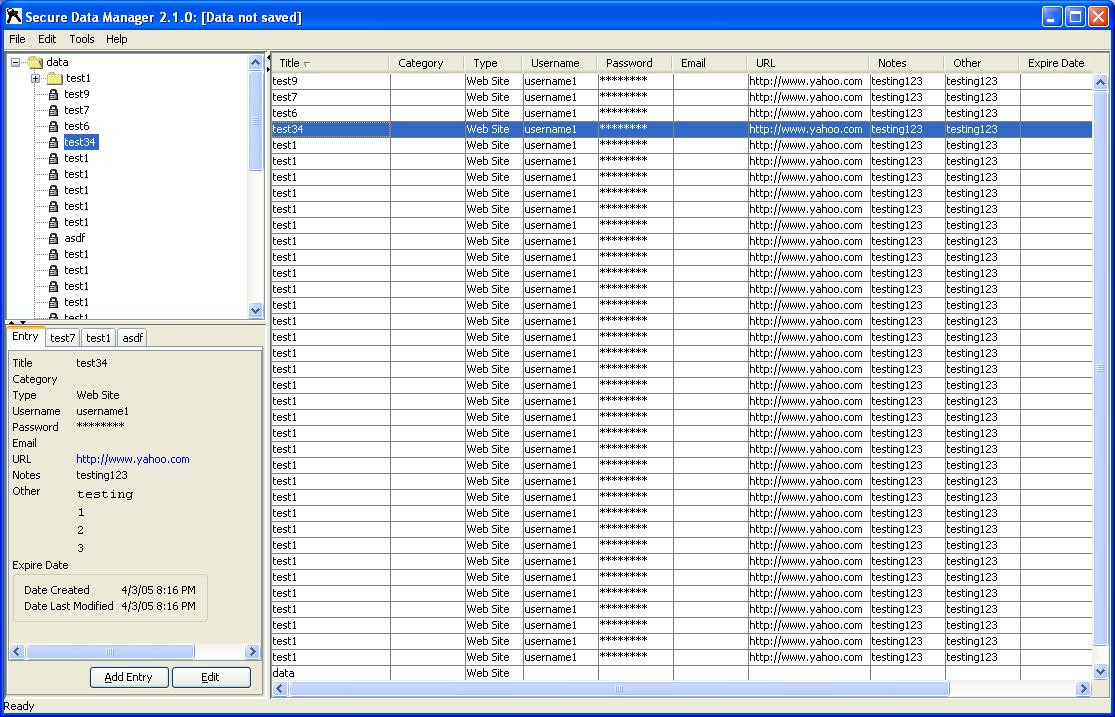Click the tree panel scroll-up arrow
The width and height of the screenshot is (1115, 717).
256,63
